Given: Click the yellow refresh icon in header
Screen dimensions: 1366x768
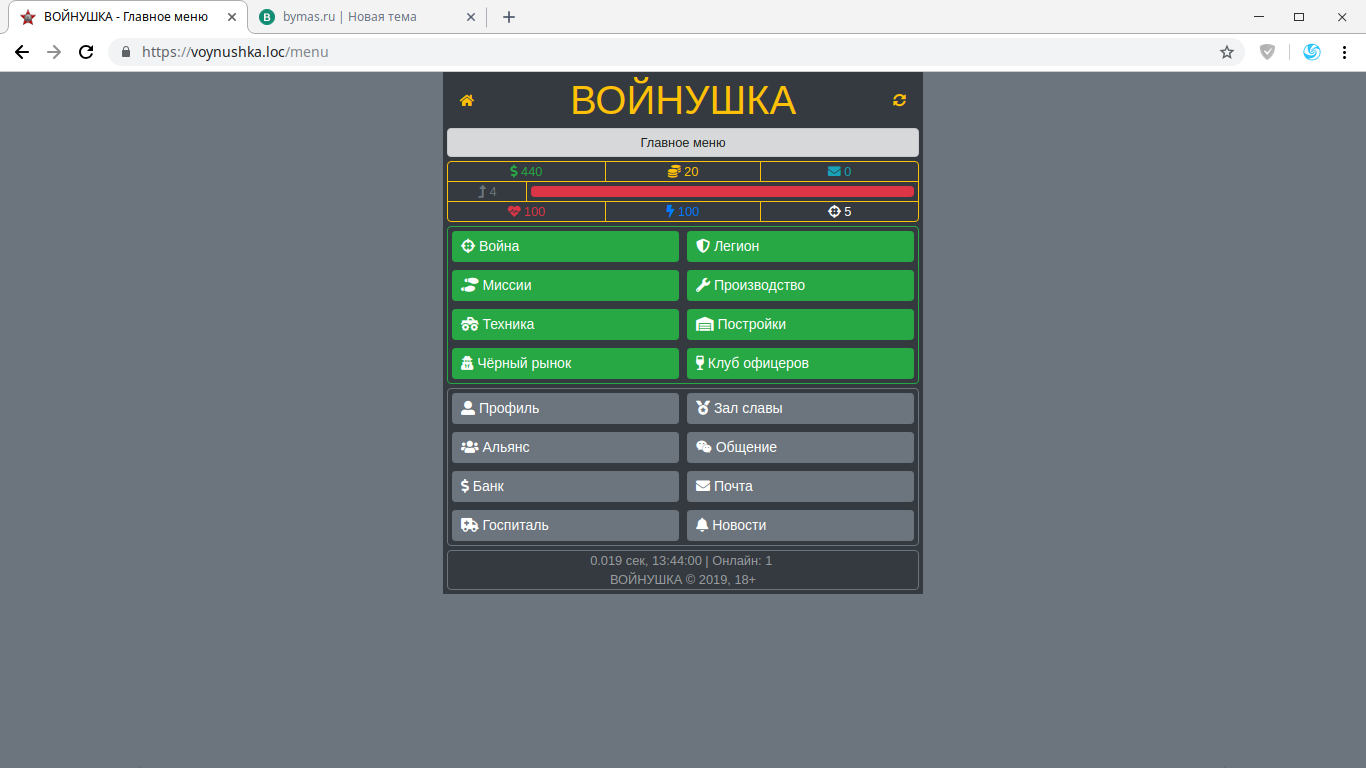Looking at the screenshot, I should pyautogui.click(x=899, y=100).
